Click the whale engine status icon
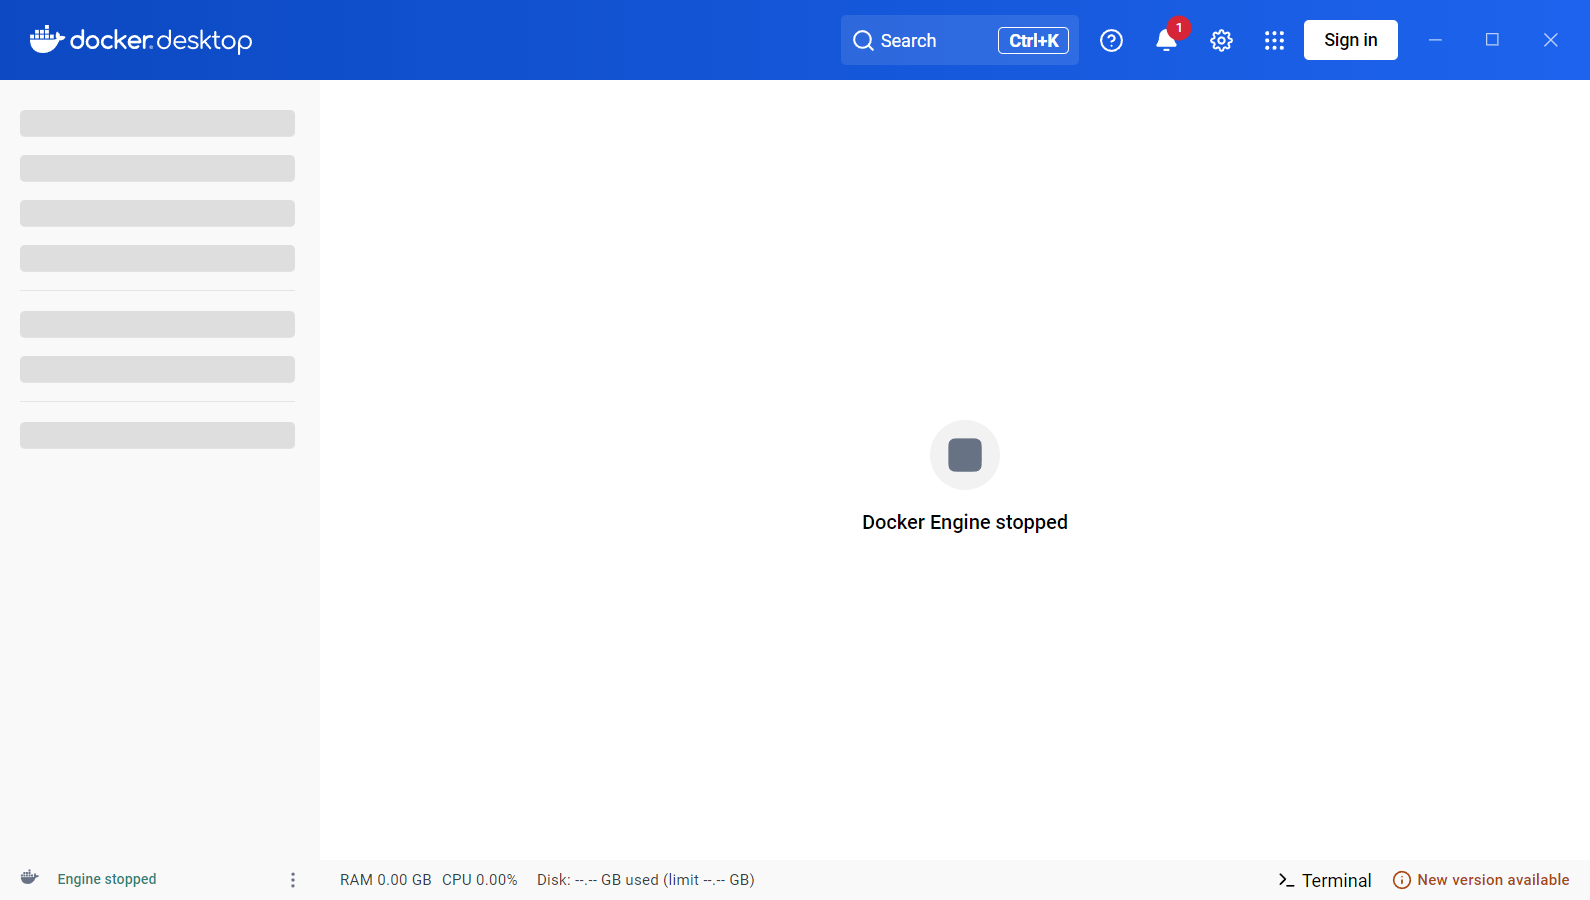1590x900 pixels. (x=30, y=878)
